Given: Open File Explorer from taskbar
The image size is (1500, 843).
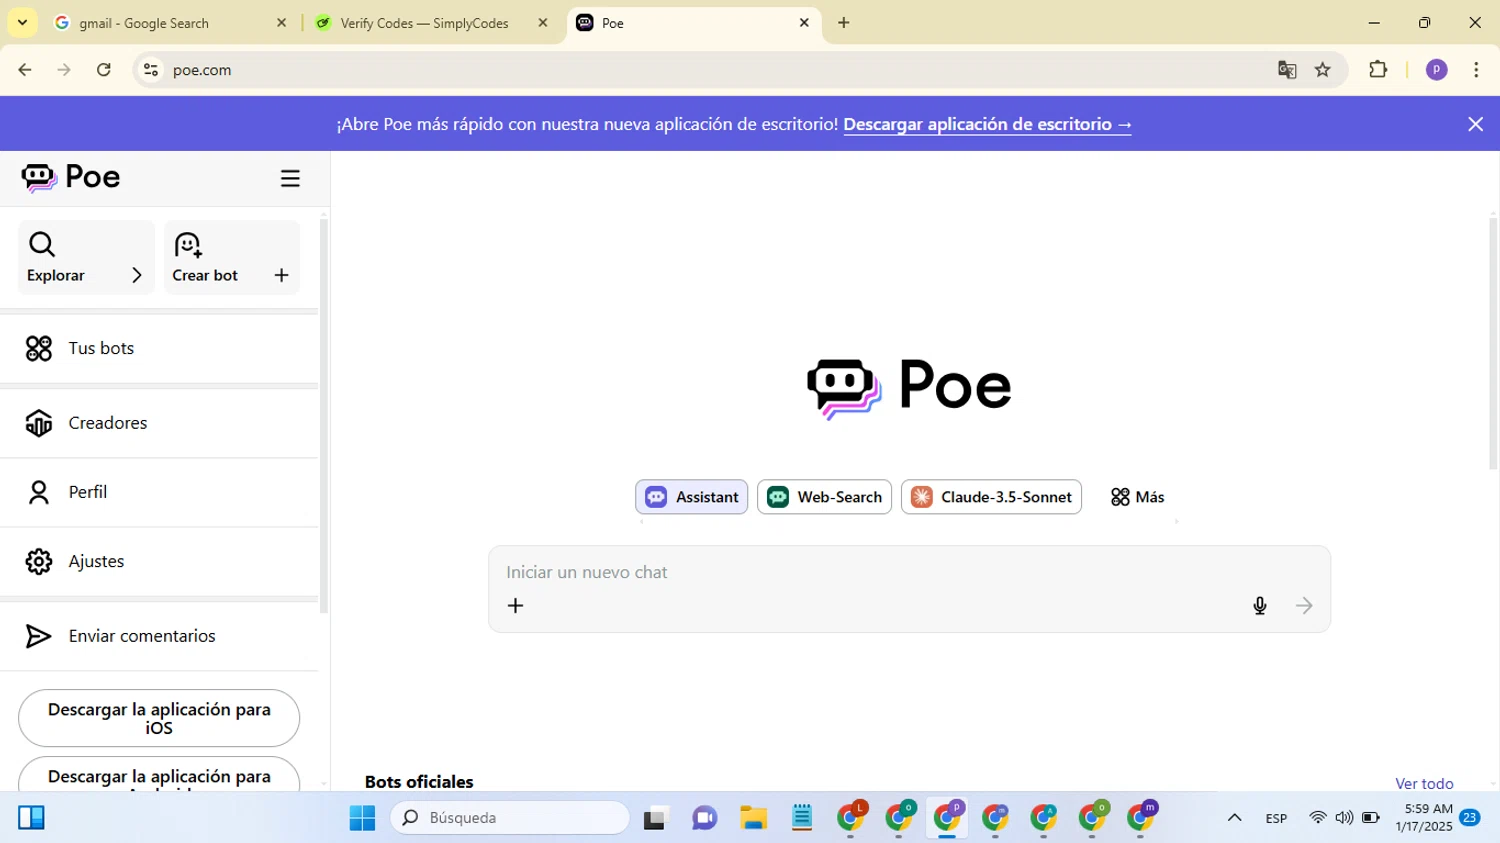Looking at the screenshot, I should click(753, 818).
